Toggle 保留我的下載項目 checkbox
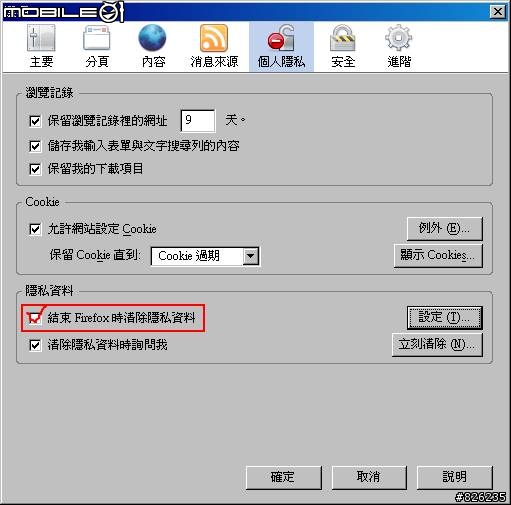 [x=35, y=169]
